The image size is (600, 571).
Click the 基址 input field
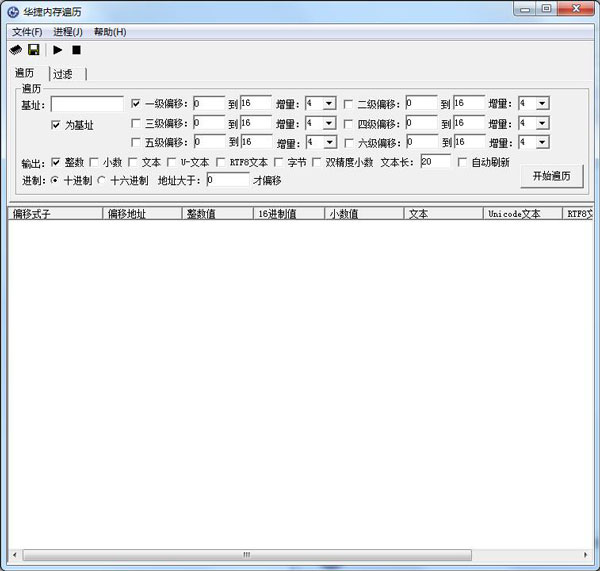click(87, 104)
